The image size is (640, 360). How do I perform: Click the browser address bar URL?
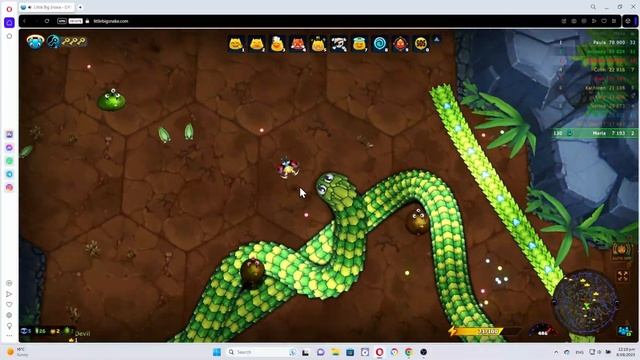click(x=111, y=21)
